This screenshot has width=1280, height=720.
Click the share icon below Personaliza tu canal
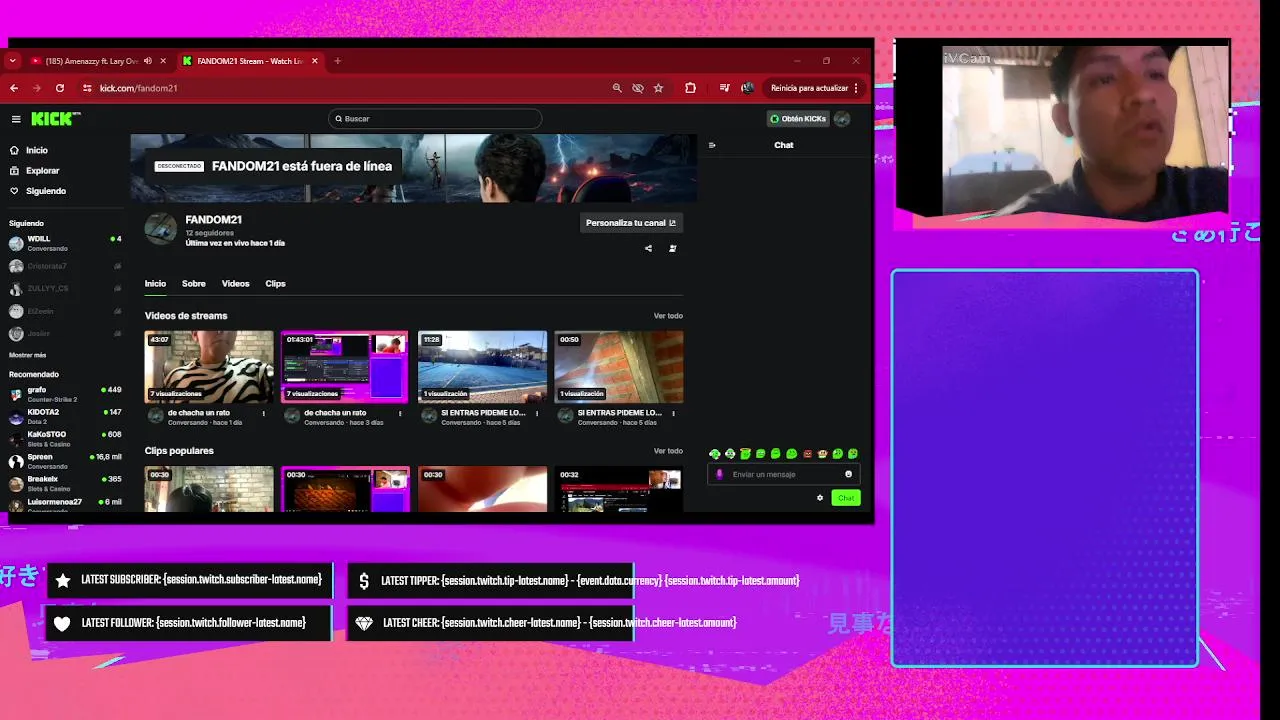click(648, 248)
